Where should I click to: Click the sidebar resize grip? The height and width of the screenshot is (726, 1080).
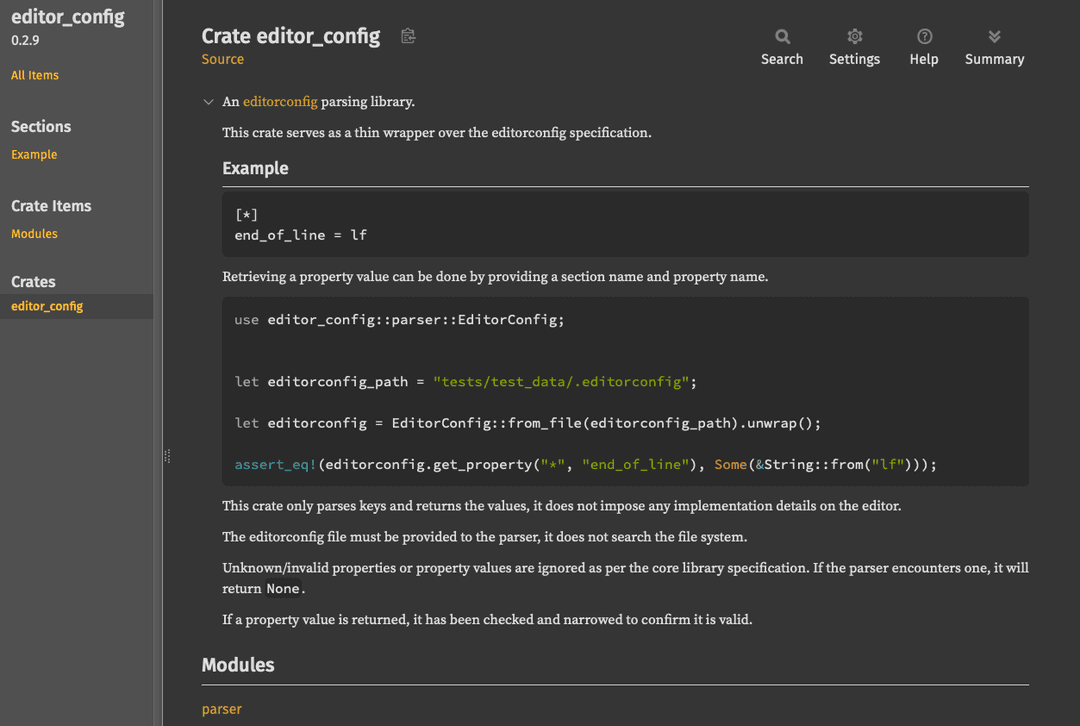click(x=165, y=455)
